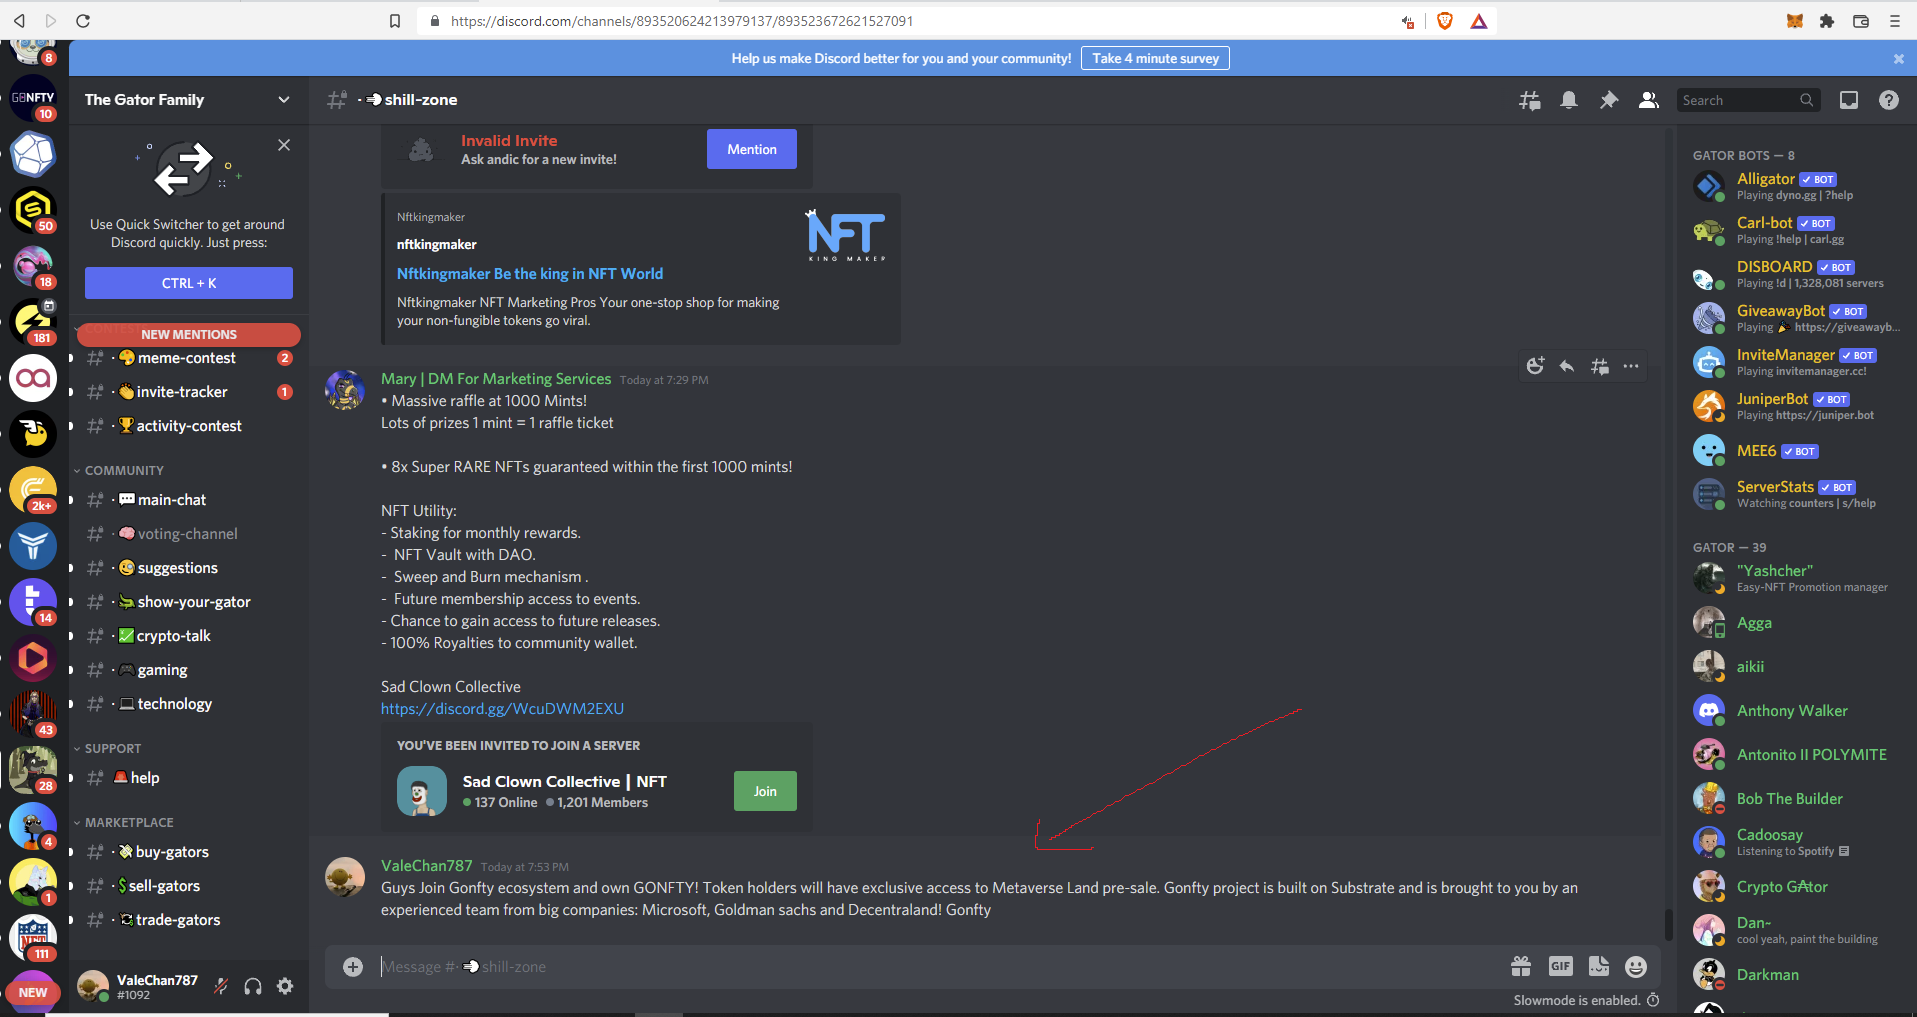Click the ValeChan787 username in chat
The image size is (1917, 1017).
tap(427, 866)
